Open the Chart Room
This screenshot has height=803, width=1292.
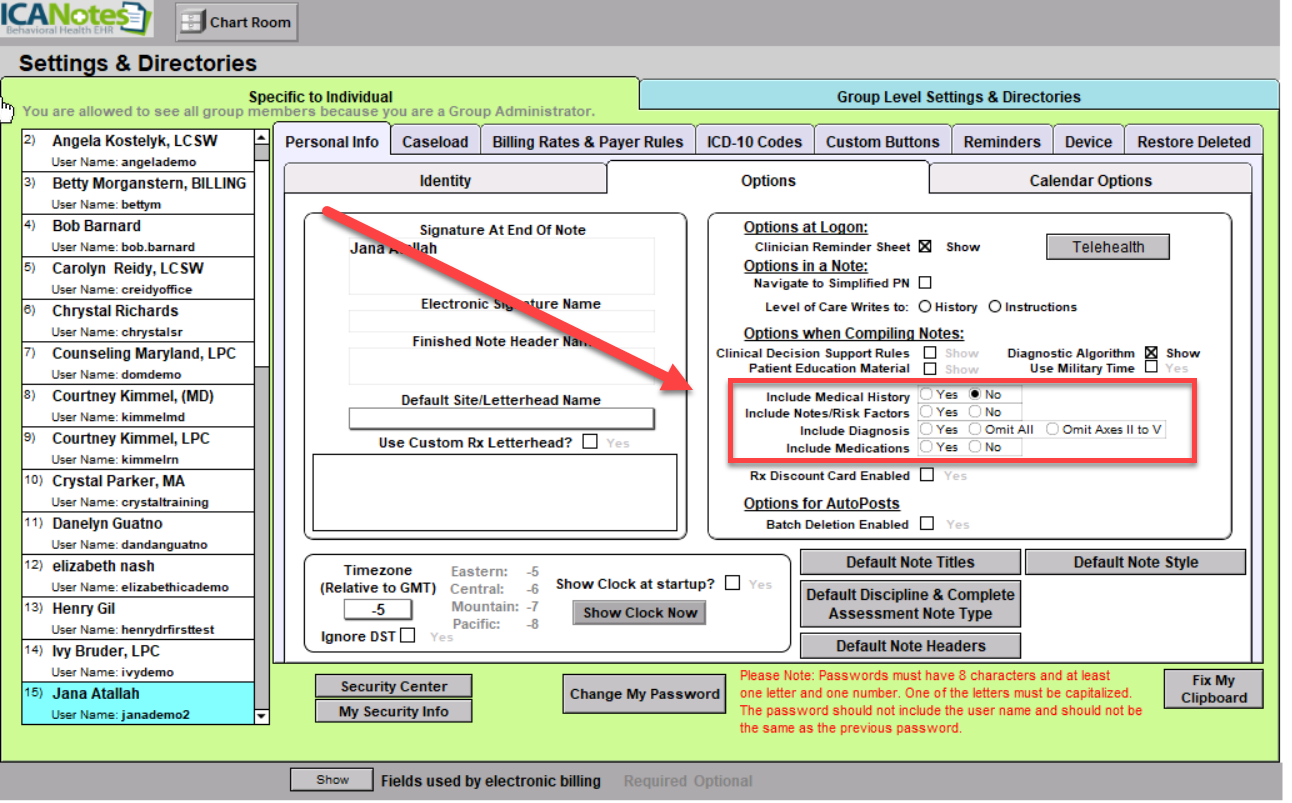[237, 22]
